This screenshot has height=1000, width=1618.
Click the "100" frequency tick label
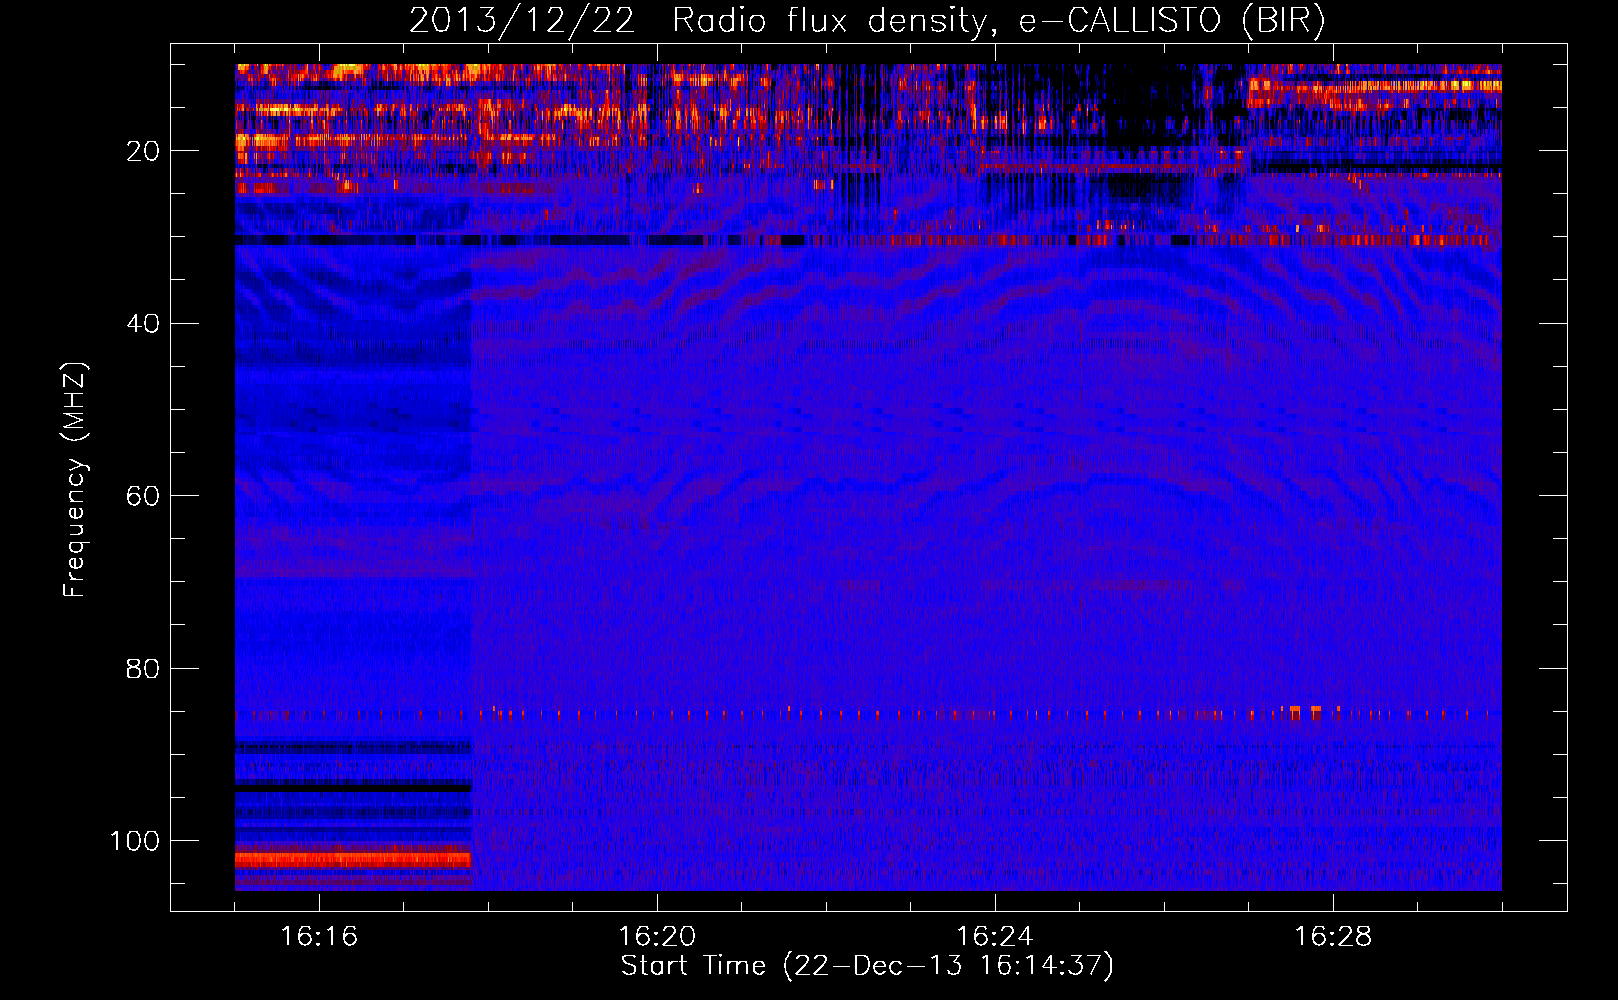[x=135, y=841]
